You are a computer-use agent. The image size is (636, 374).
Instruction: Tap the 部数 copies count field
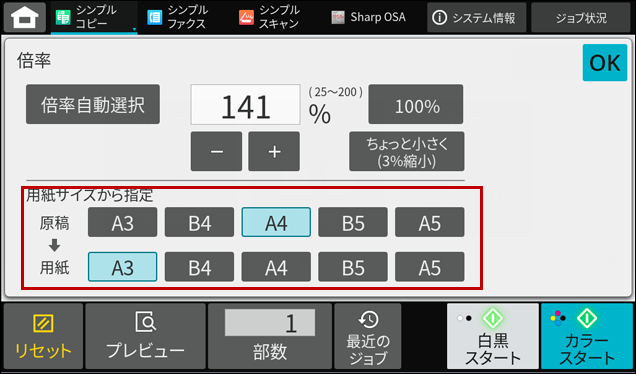(x=270, y=323)
